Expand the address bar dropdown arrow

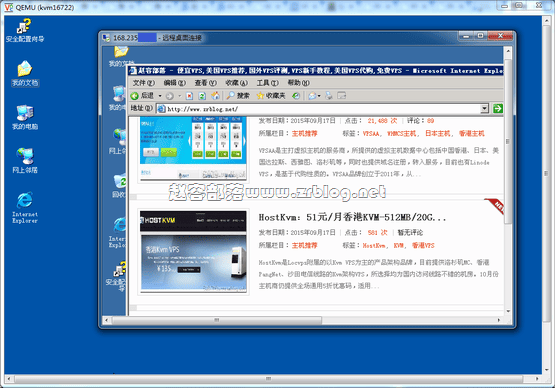click(485, 108)
